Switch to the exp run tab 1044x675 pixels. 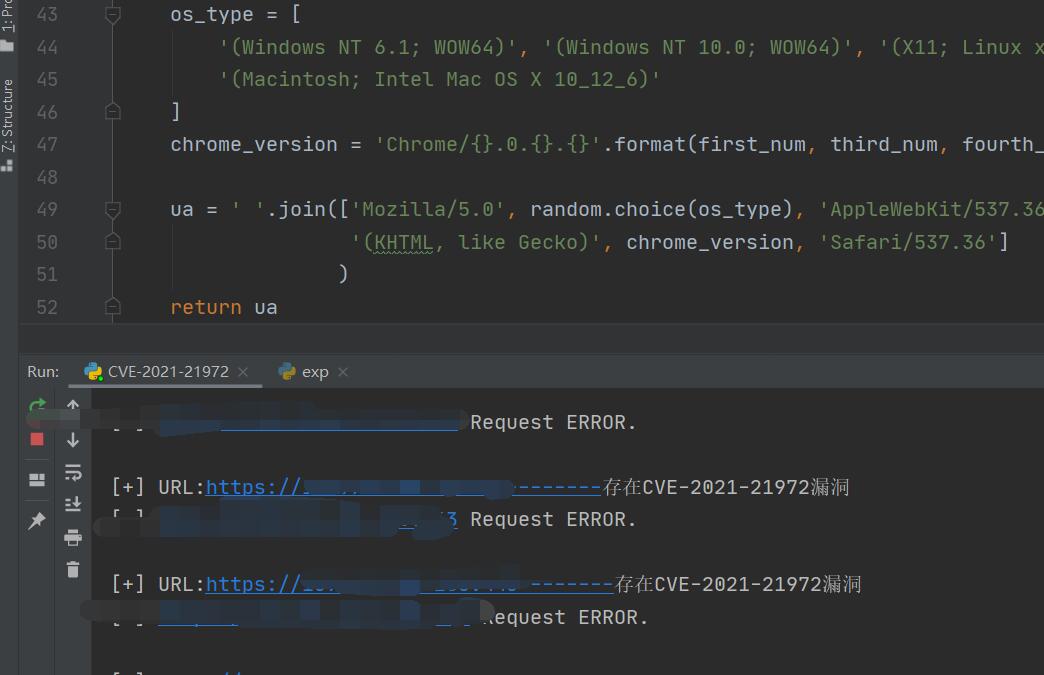click(315, 372)
